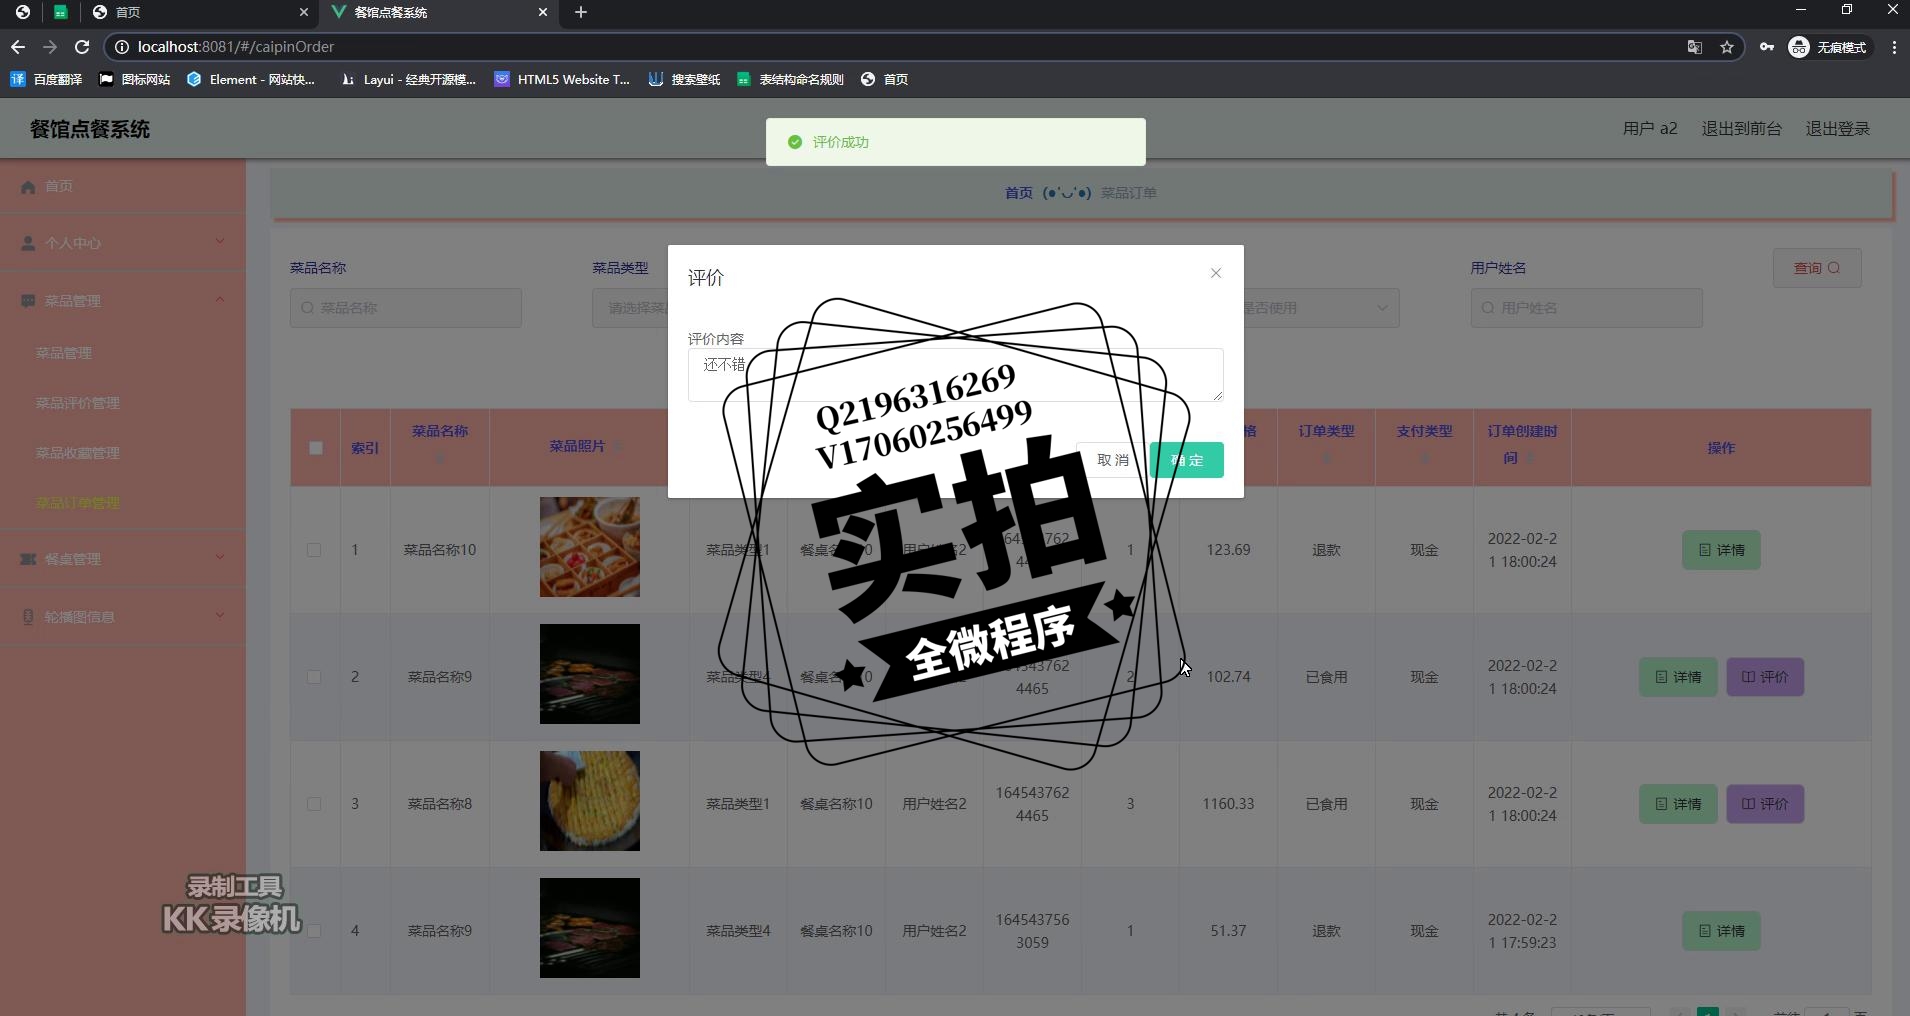Open the 搜索壁纸 bookmark
The width and height of the screenshot is (1910, 1016).
click(684, 79)
